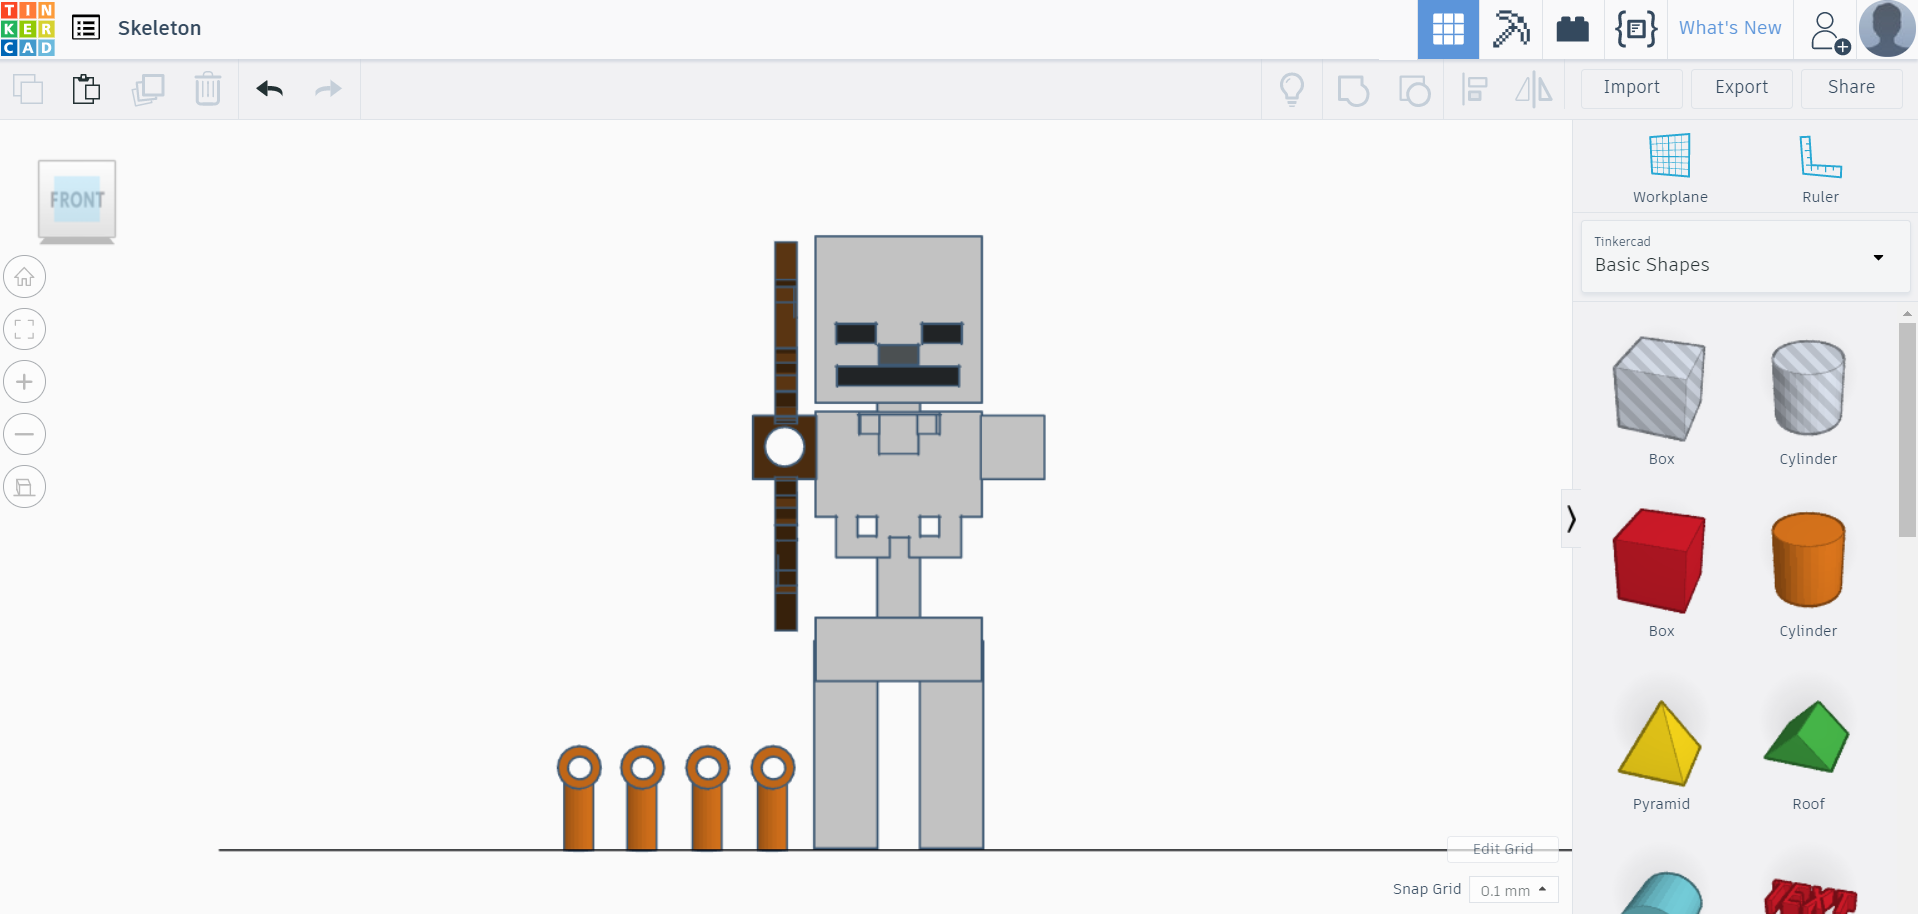
Task: Redo the undone action
Action: [328, 89]
